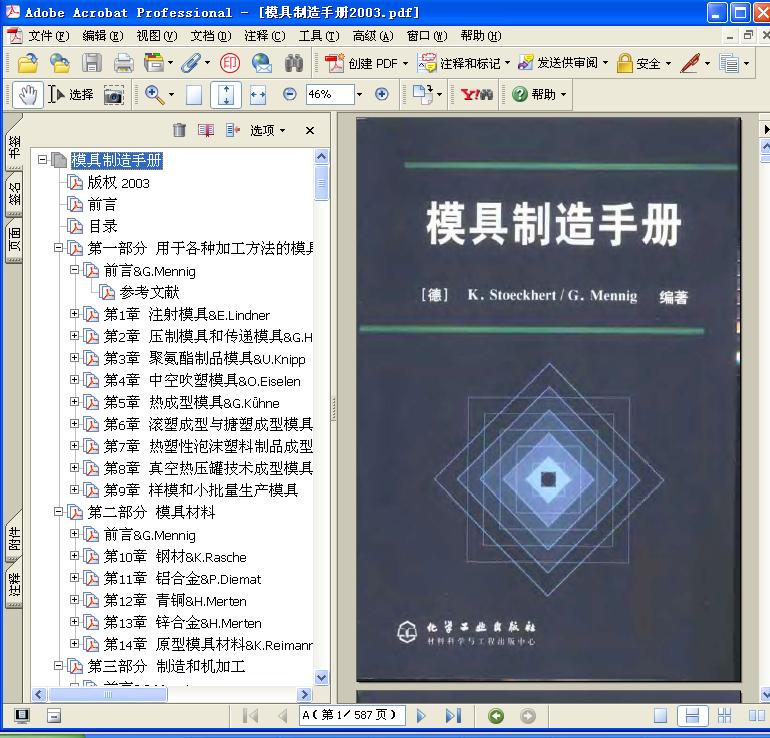The height and width of the screenshot is (738, 770).
Task: Click the zoom in plus button
Action: click(382, 94)
